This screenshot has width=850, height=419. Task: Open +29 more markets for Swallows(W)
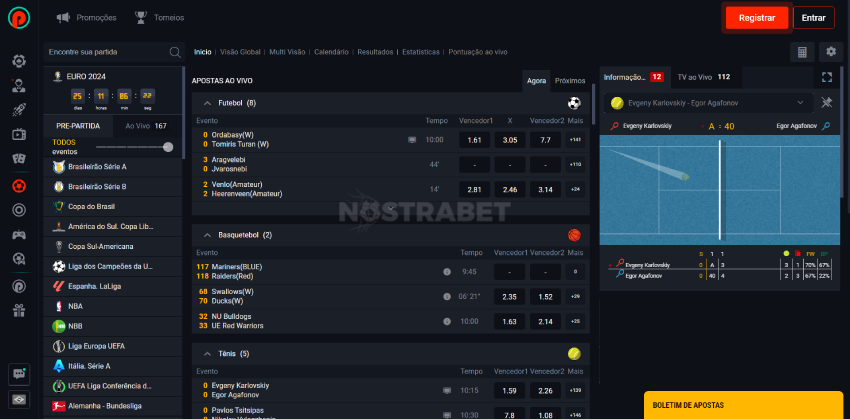click(575, 296)
